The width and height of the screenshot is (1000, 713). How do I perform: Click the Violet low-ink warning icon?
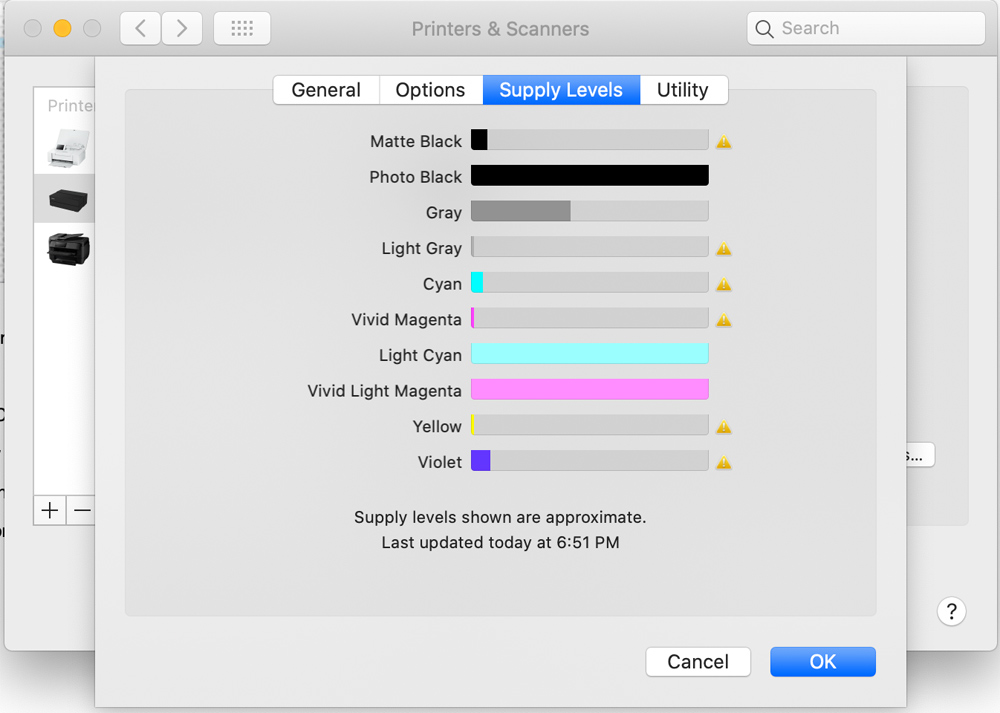[724, 463]
